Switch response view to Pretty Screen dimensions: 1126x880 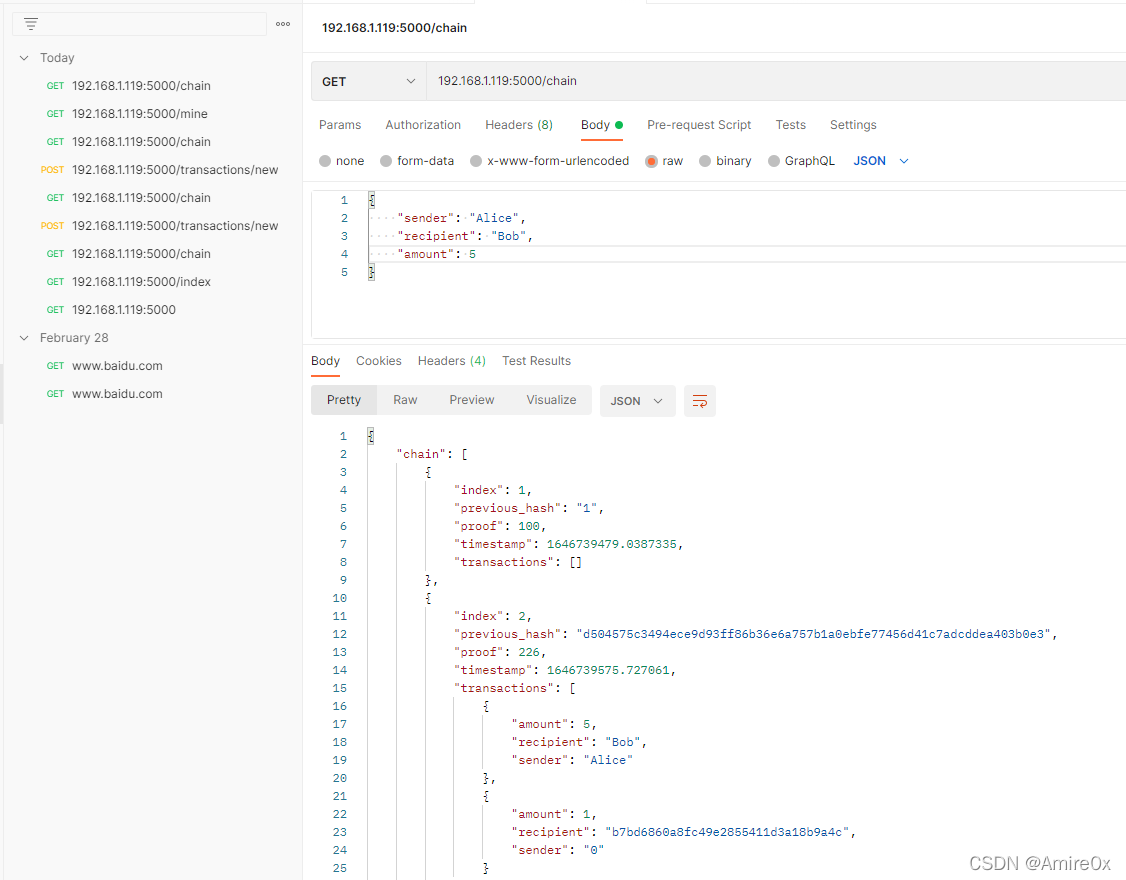344,400
